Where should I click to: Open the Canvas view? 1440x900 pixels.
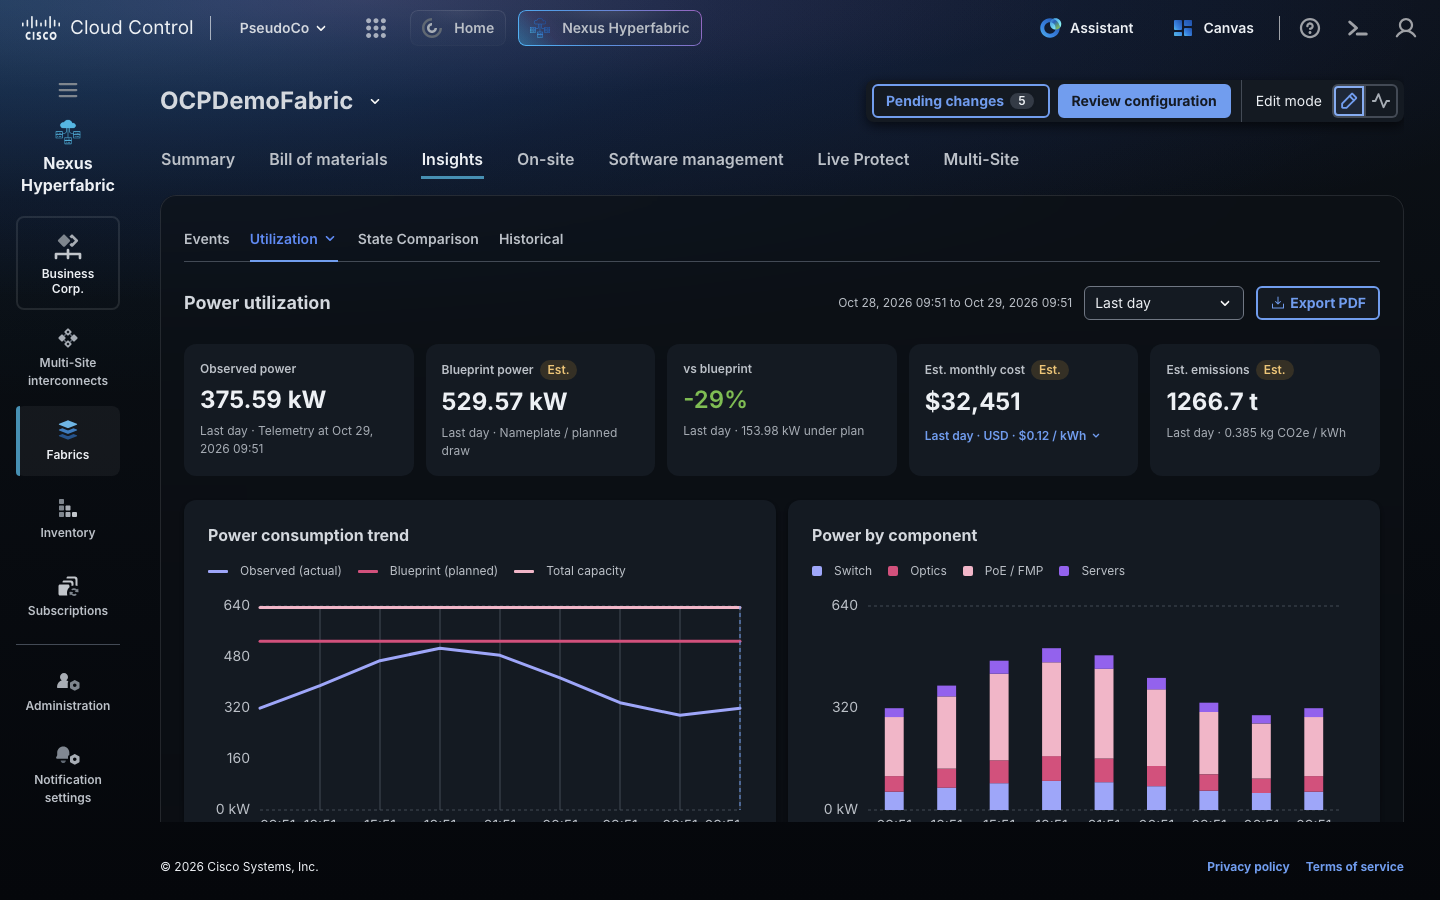tap(1213, 28)
